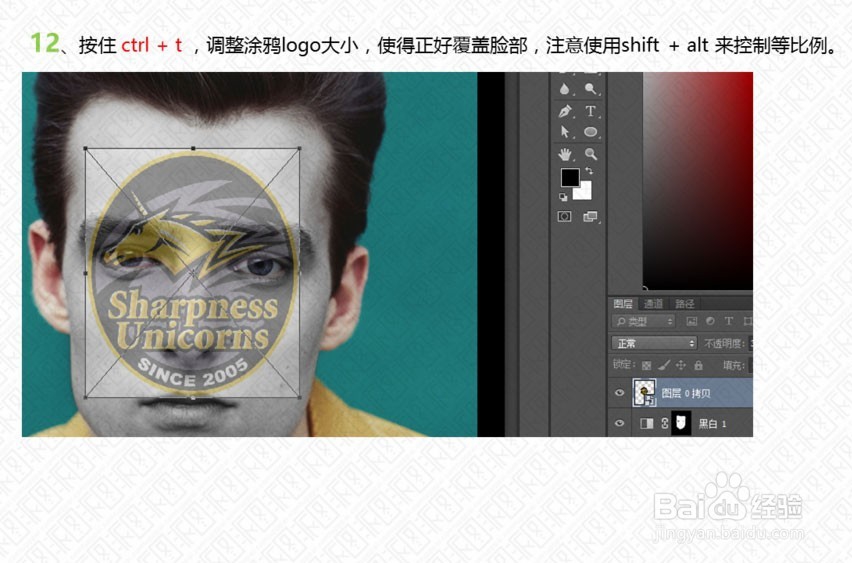Select the Horizontal Type tool
Screen dimensions: 852x563
pos(591,111)
